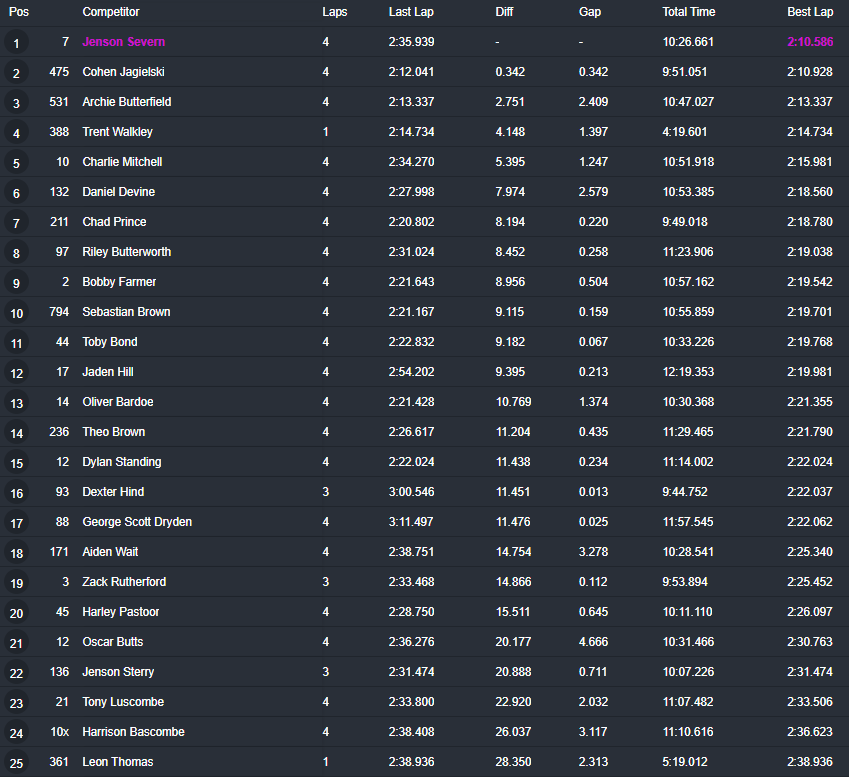Click the position 13 circle badge
This screenshot has width=849, height=777.
click(16, 403)
